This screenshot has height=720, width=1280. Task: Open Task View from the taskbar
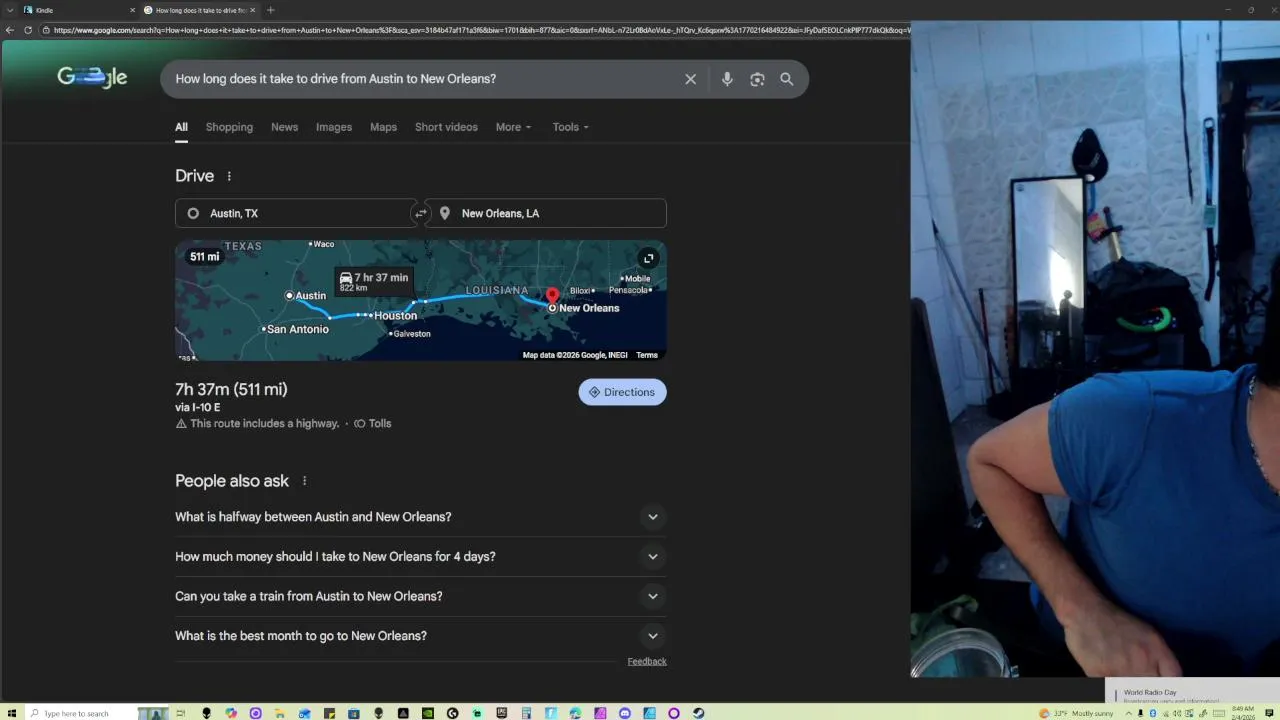click(181, 713)
